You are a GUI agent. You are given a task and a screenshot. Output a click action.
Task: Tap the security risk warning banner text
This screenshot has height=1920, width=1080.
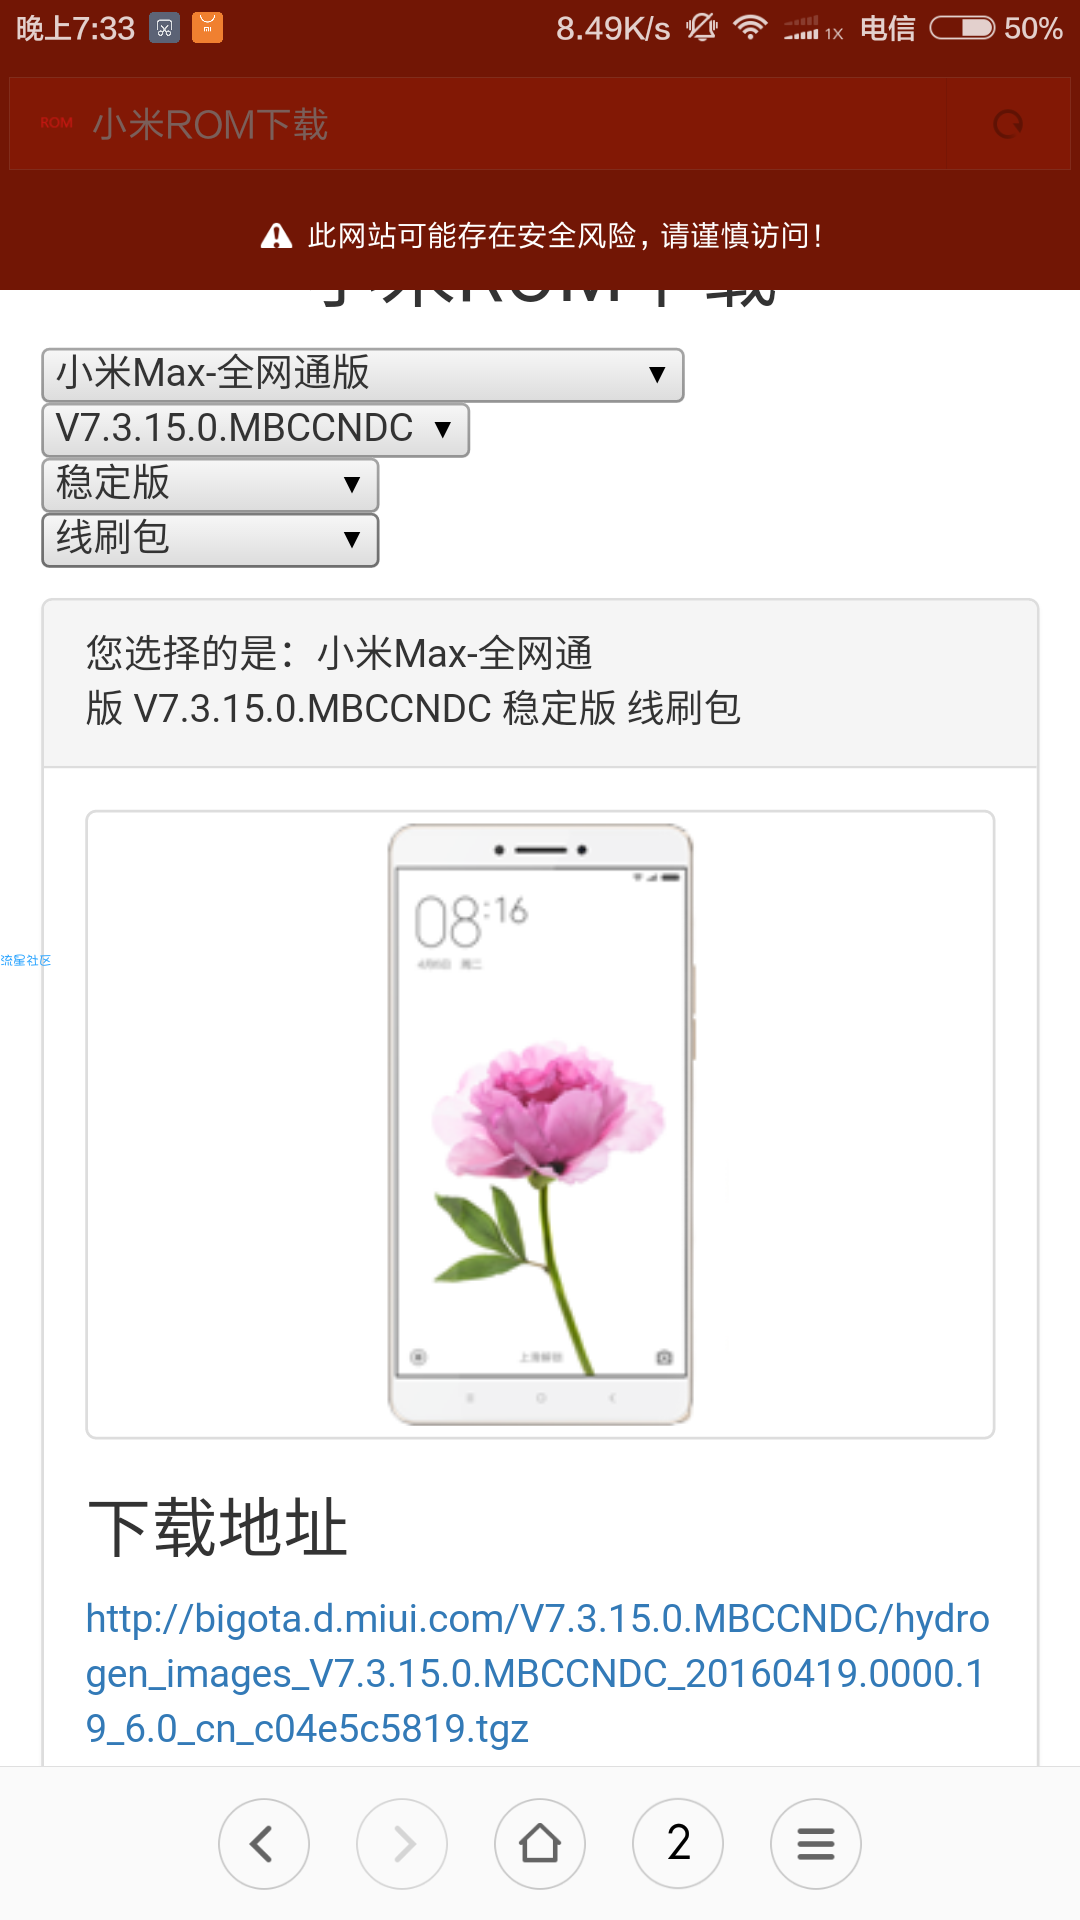(566, 236)
